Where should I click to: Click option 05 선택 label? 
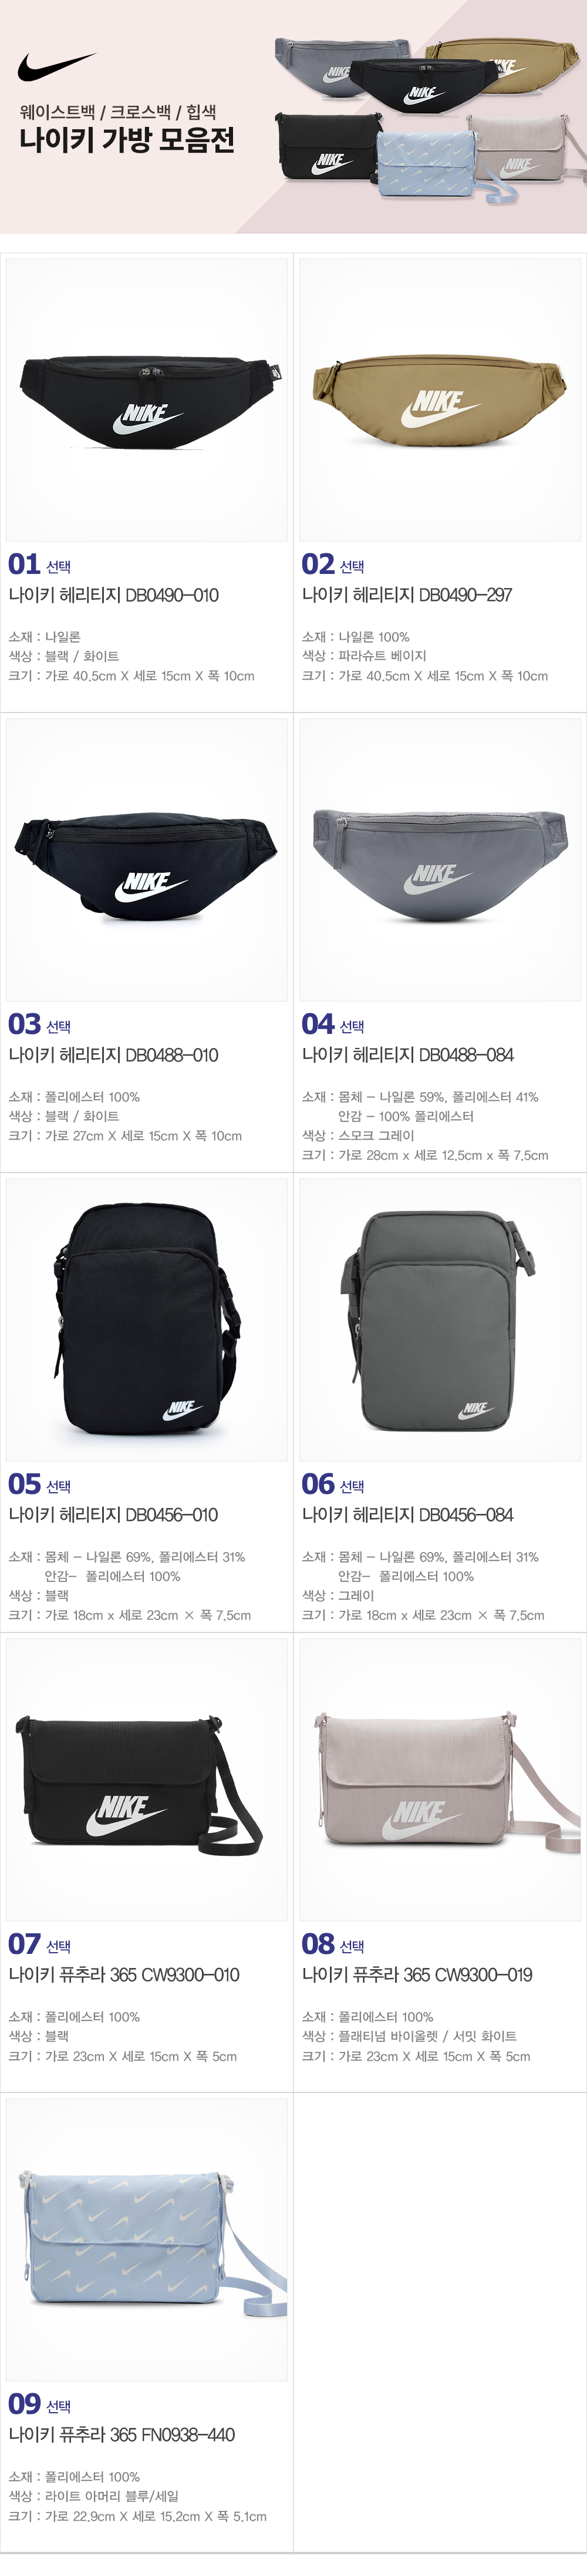40,1484
